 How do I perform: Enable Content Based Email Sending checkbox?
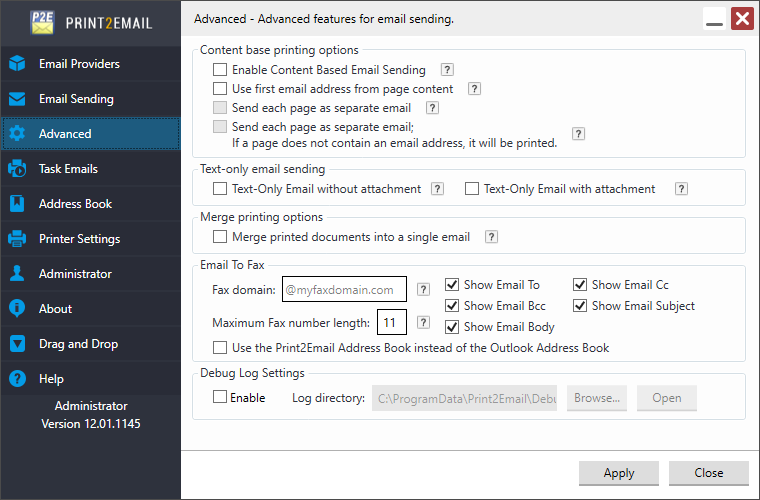[x=220, y=70]
